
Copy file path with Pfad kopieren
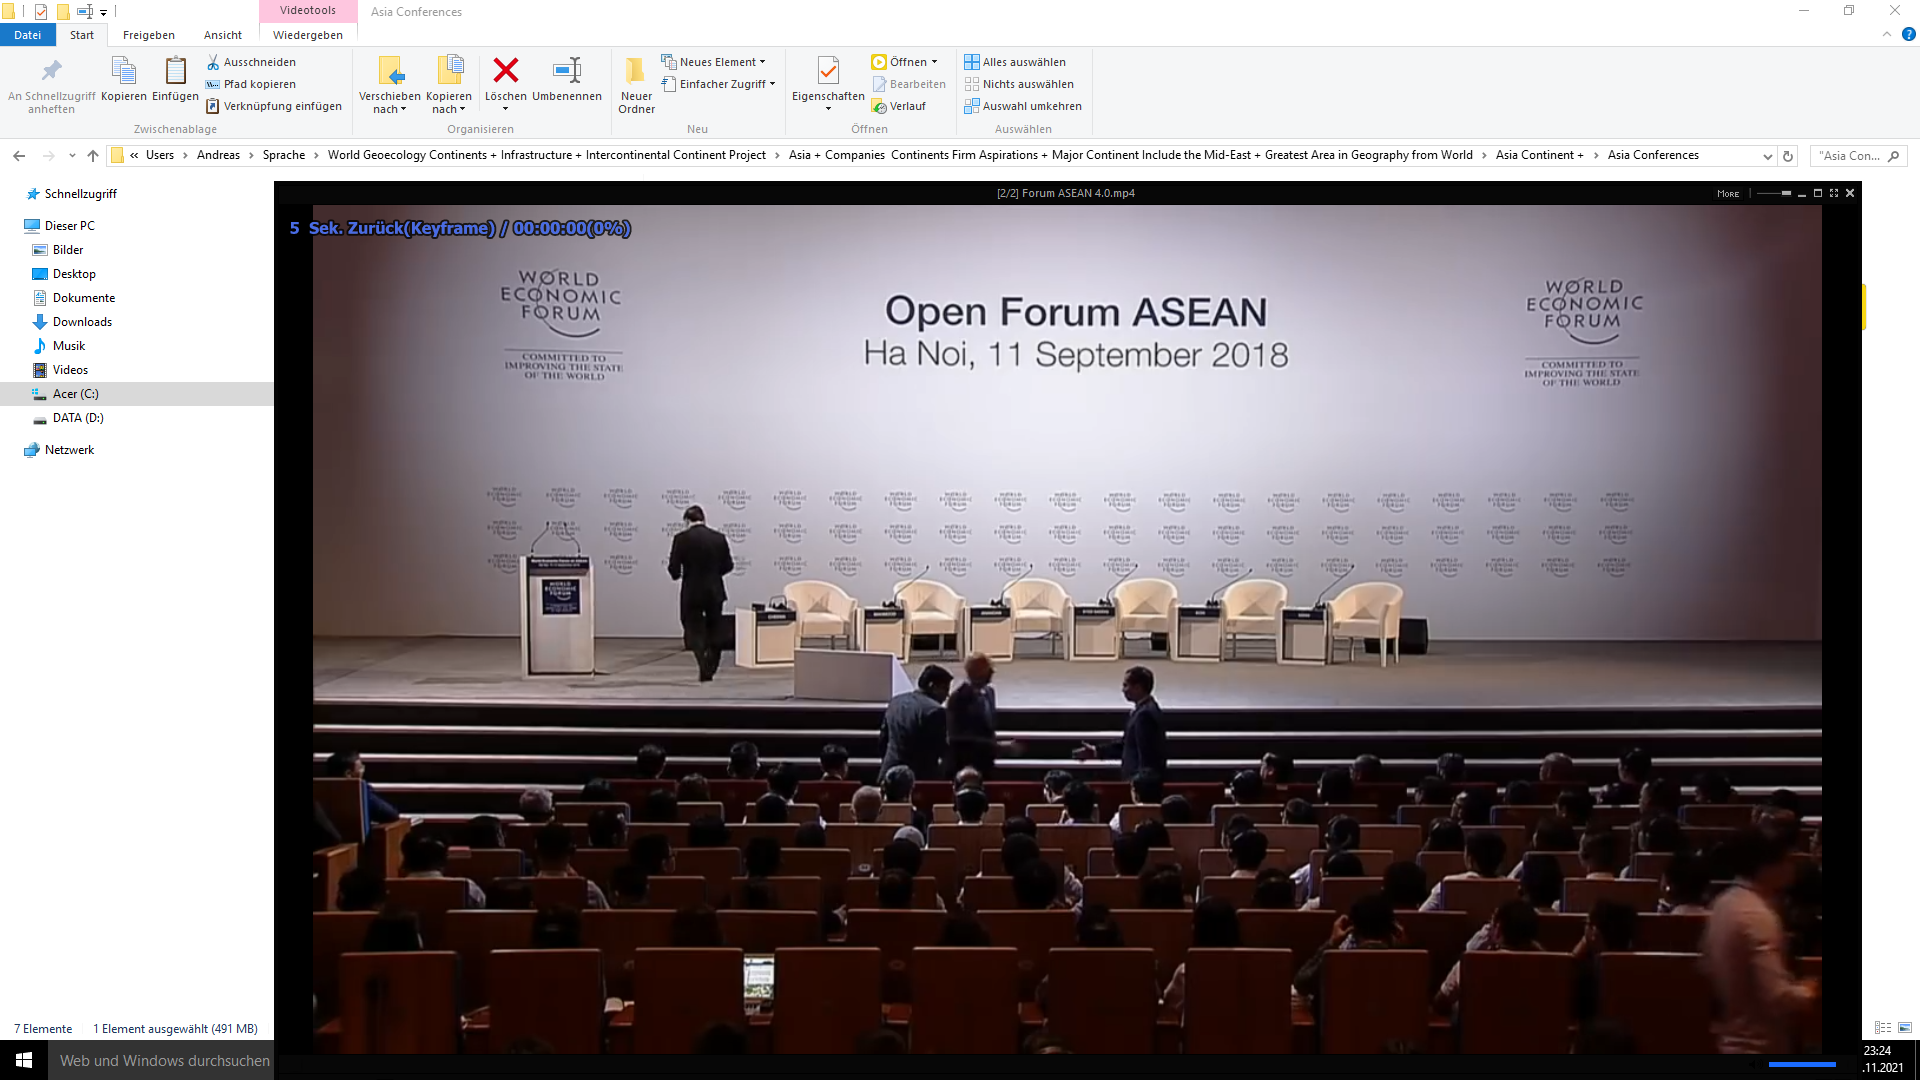point(251,84)
